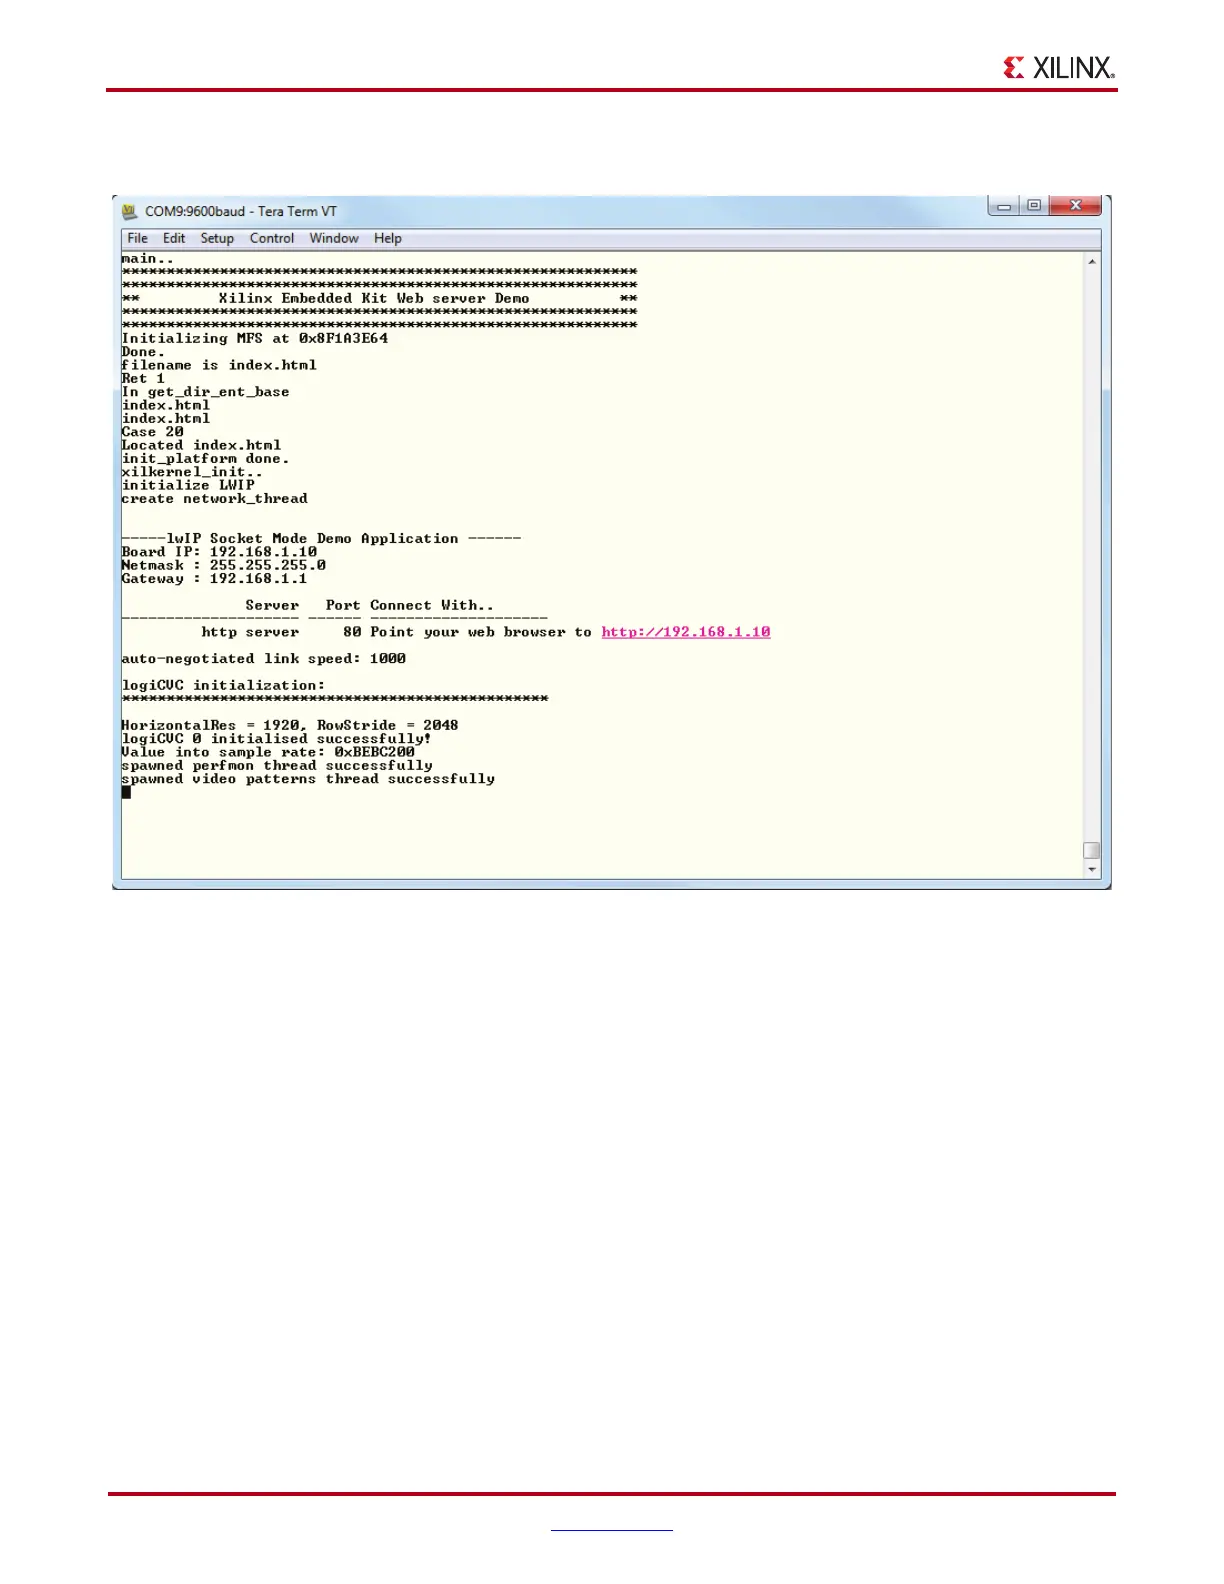
Task: Click the Xilinx logo in the page header
Action: (x=1059, y=67)
